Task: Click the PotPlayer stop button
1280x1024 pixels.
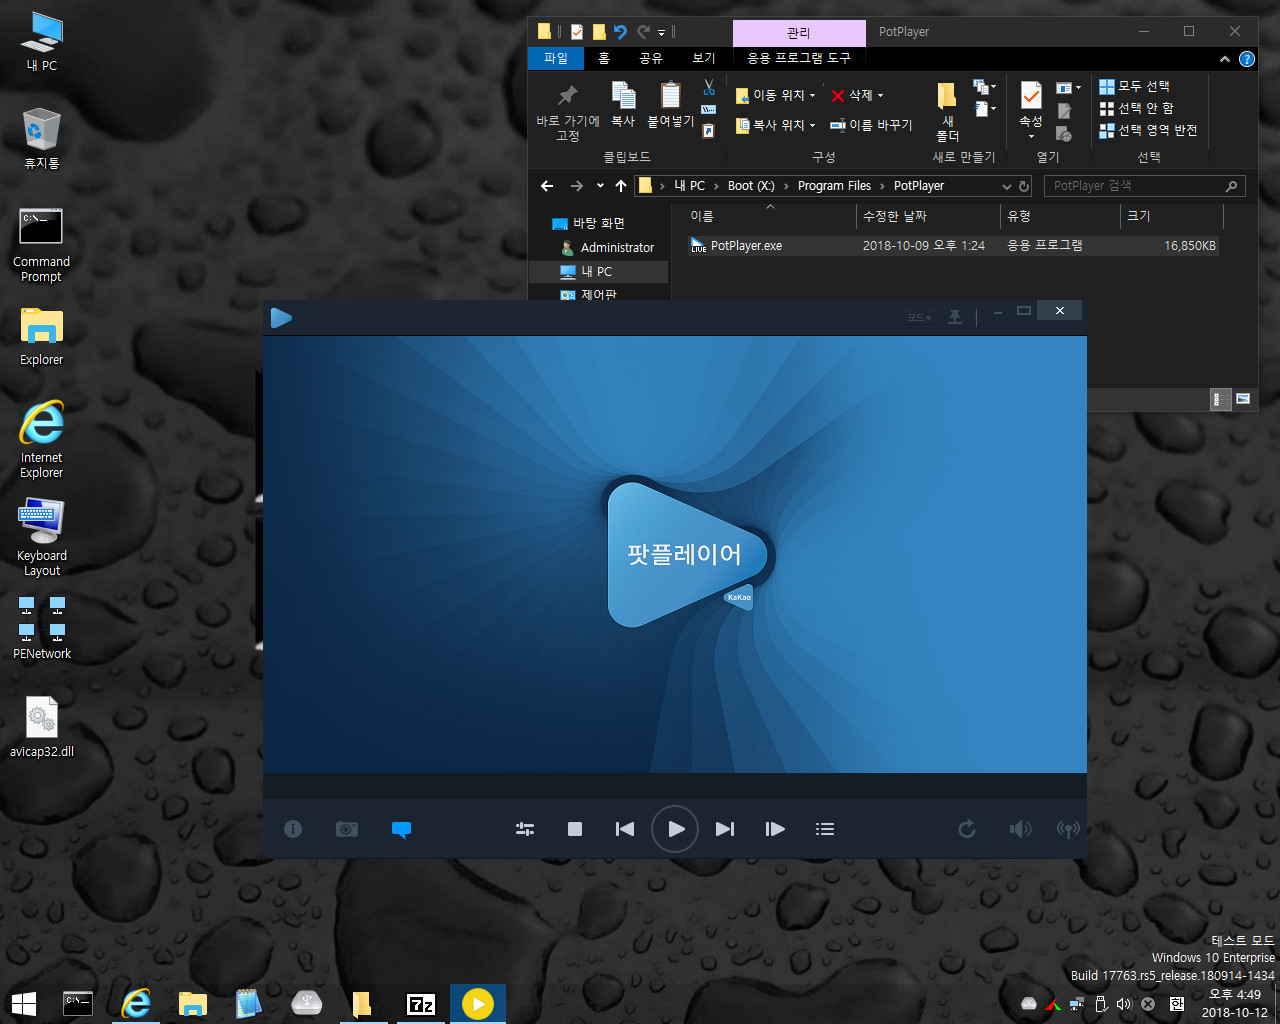Action: tap(575, 829)
